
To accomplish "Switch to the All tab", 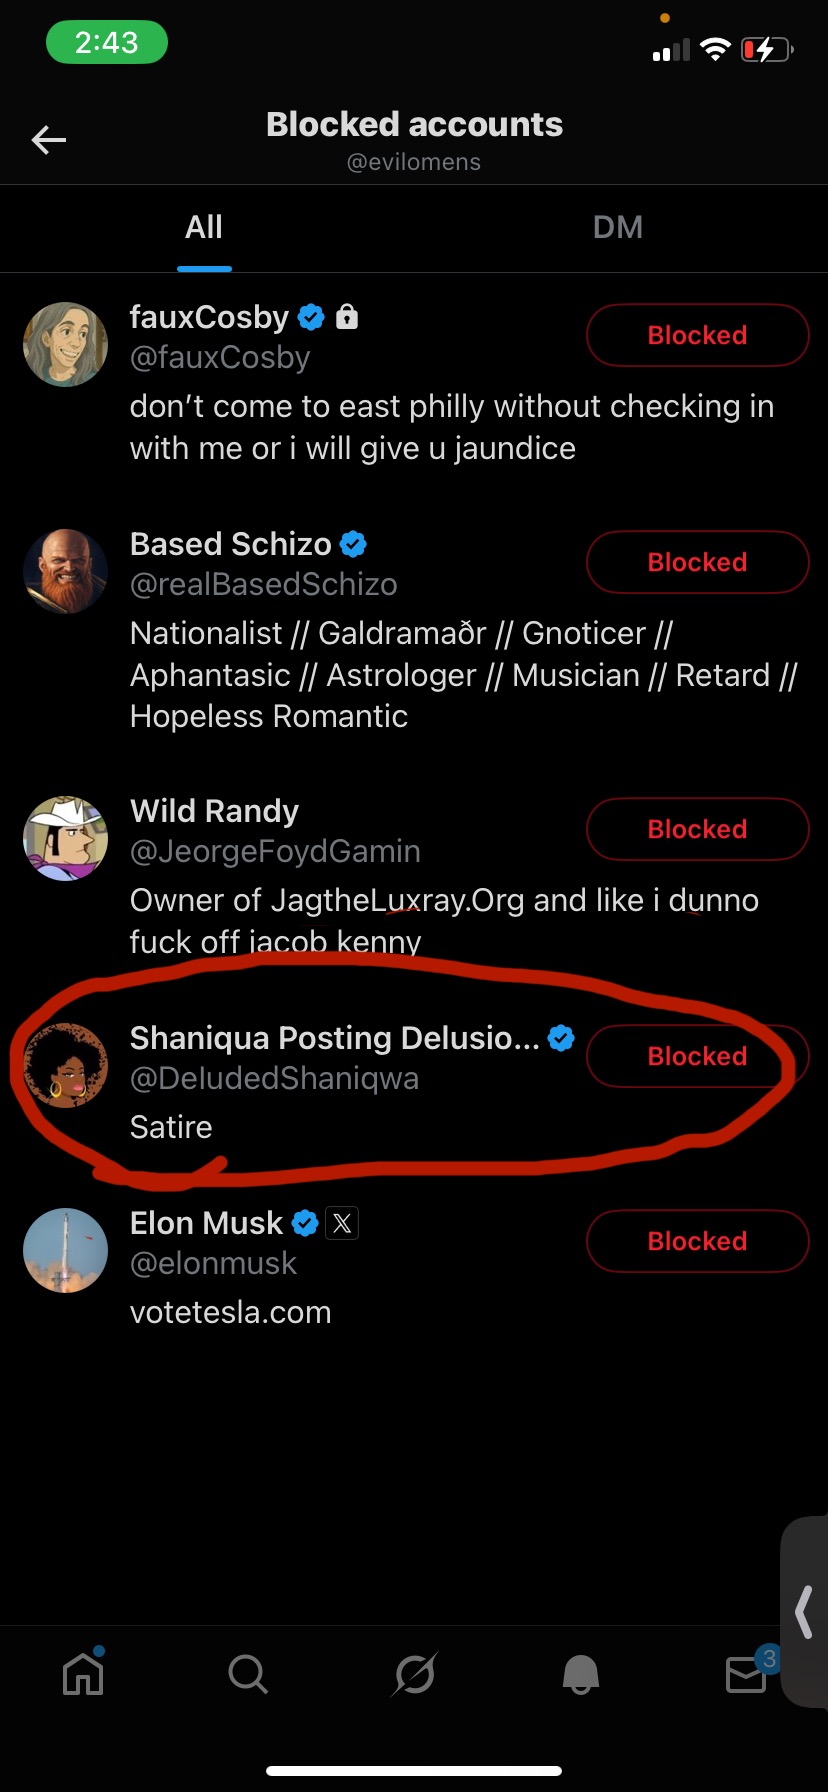I will (204, 228).
